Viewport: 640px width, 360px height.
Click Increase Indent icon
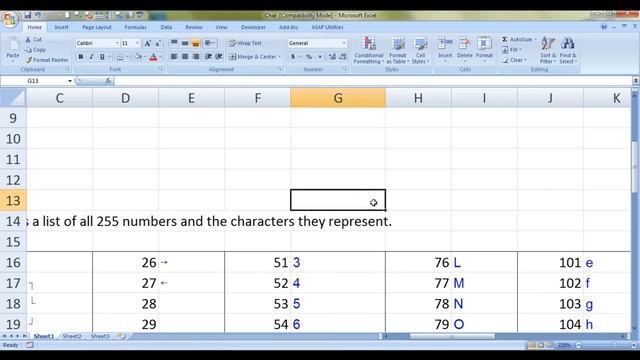(x=219, y=57)
